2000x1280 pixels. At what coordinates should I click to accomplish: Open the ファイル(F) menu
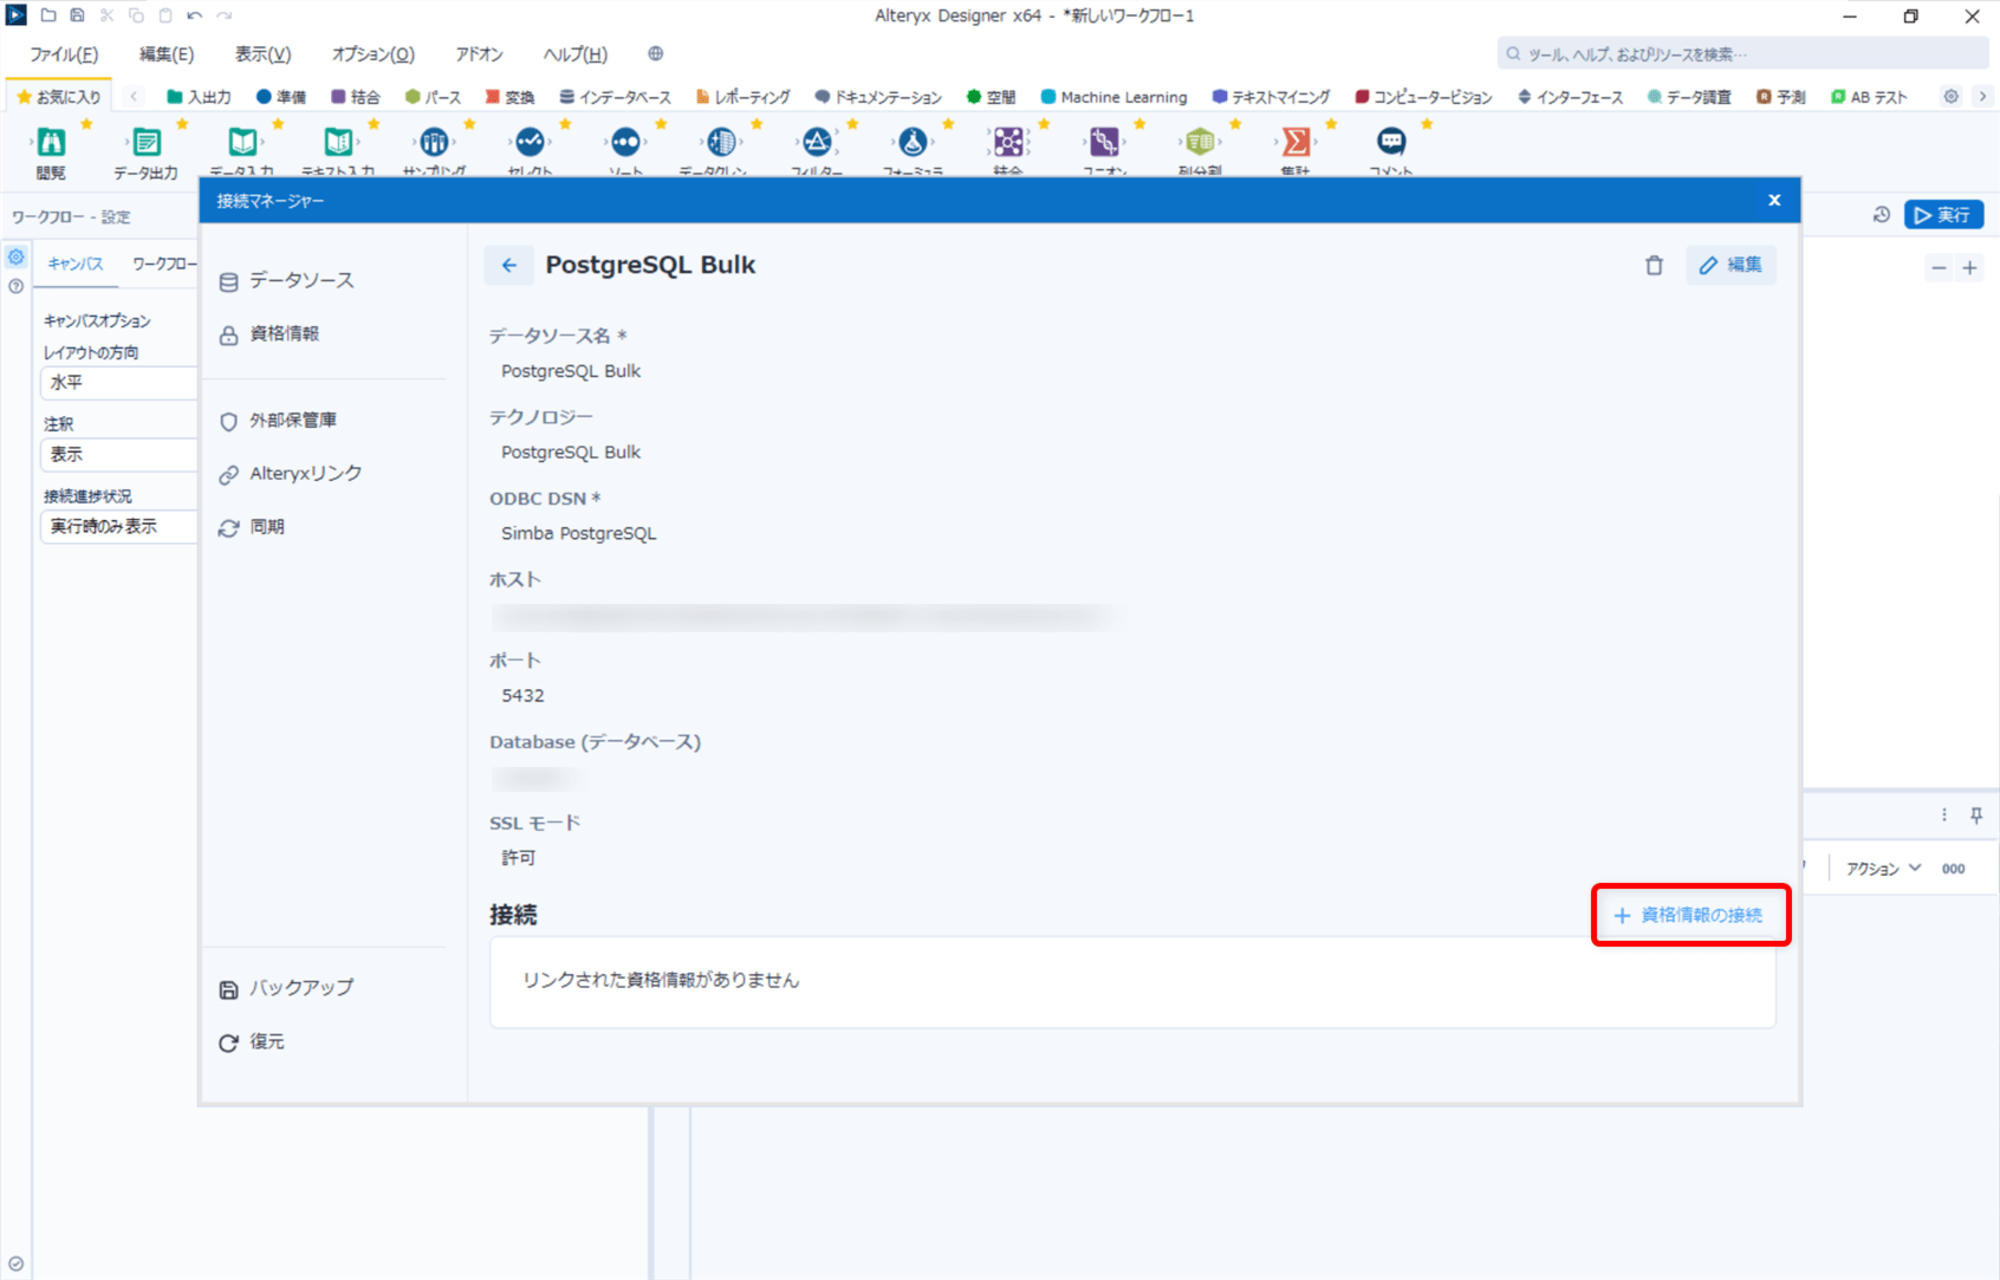click(x=64, y=54)
